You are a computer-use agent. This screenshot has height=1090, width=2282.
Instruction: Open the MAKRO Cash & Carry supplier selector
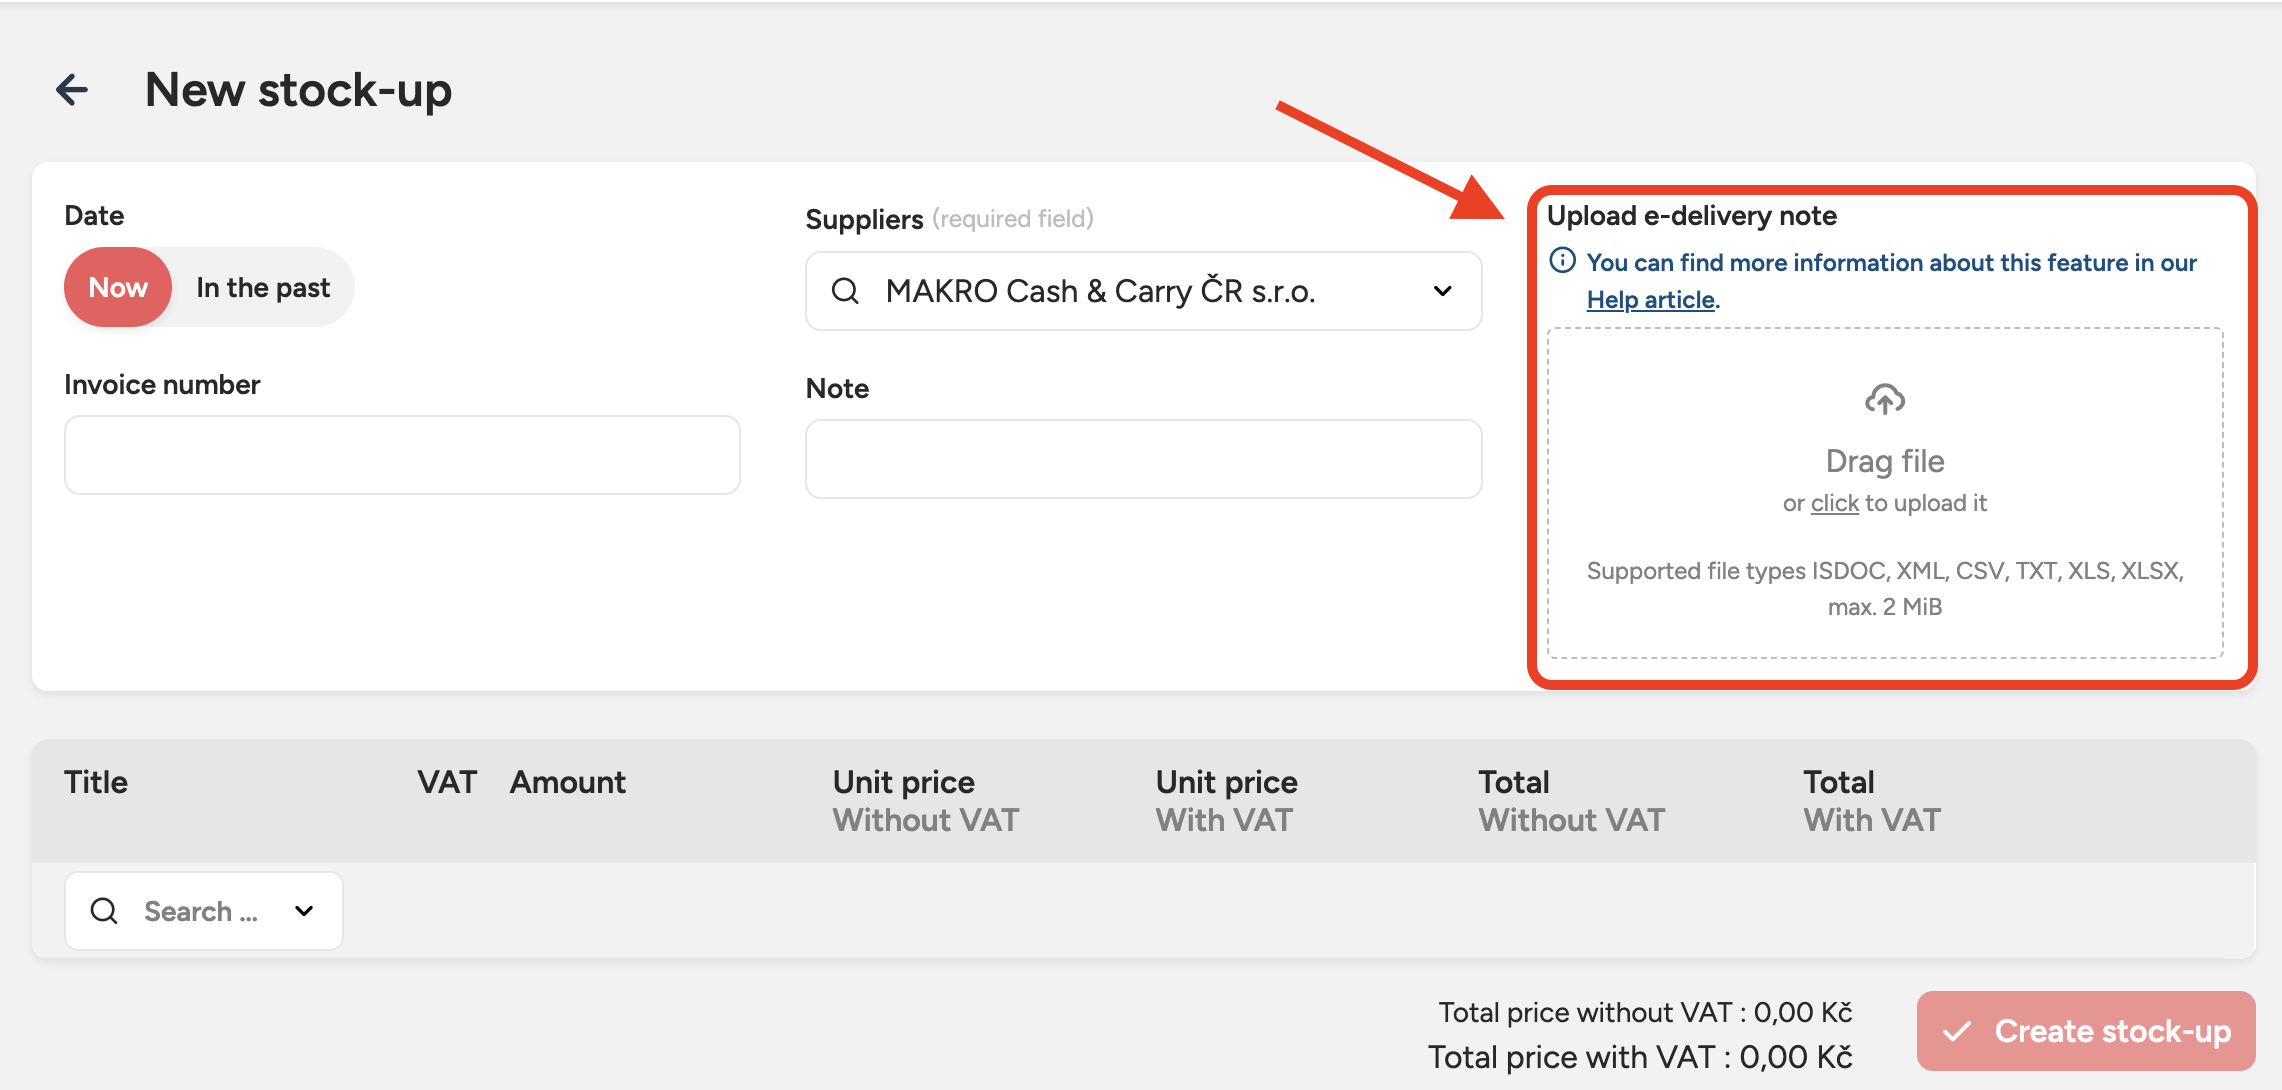1100,291
